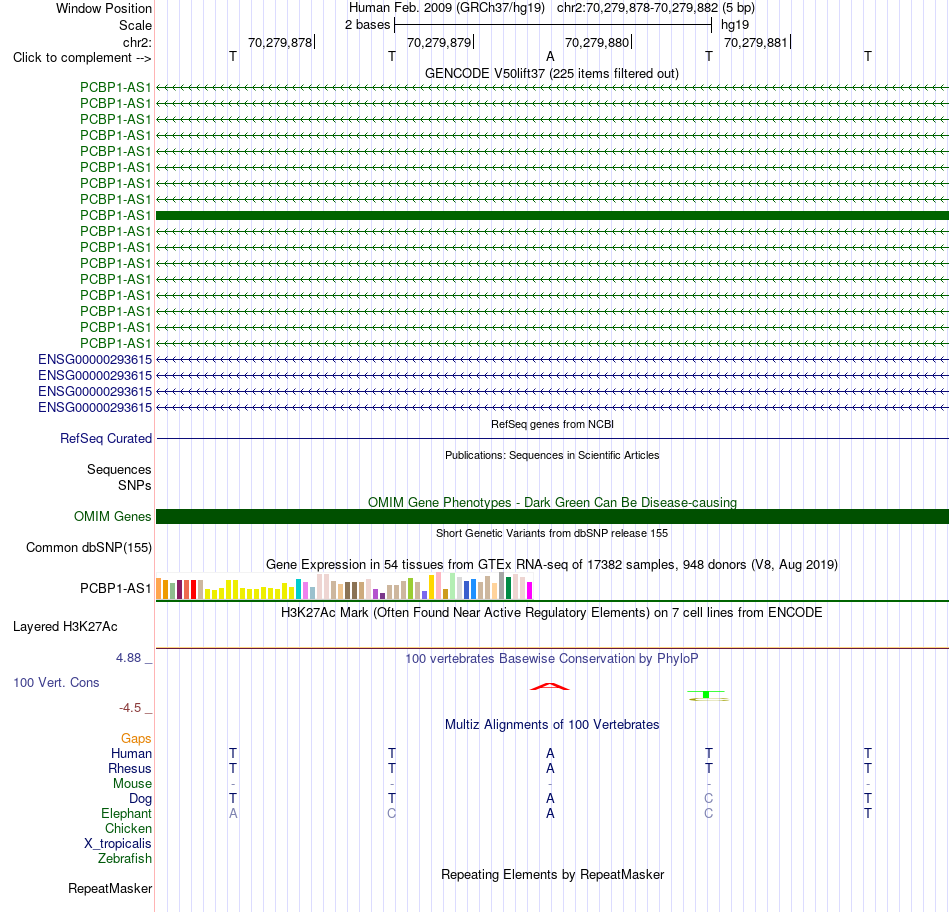
Task: Click the '100 Vert. Cons' track label
Action: pyautogui.click(x=56, y=682)
